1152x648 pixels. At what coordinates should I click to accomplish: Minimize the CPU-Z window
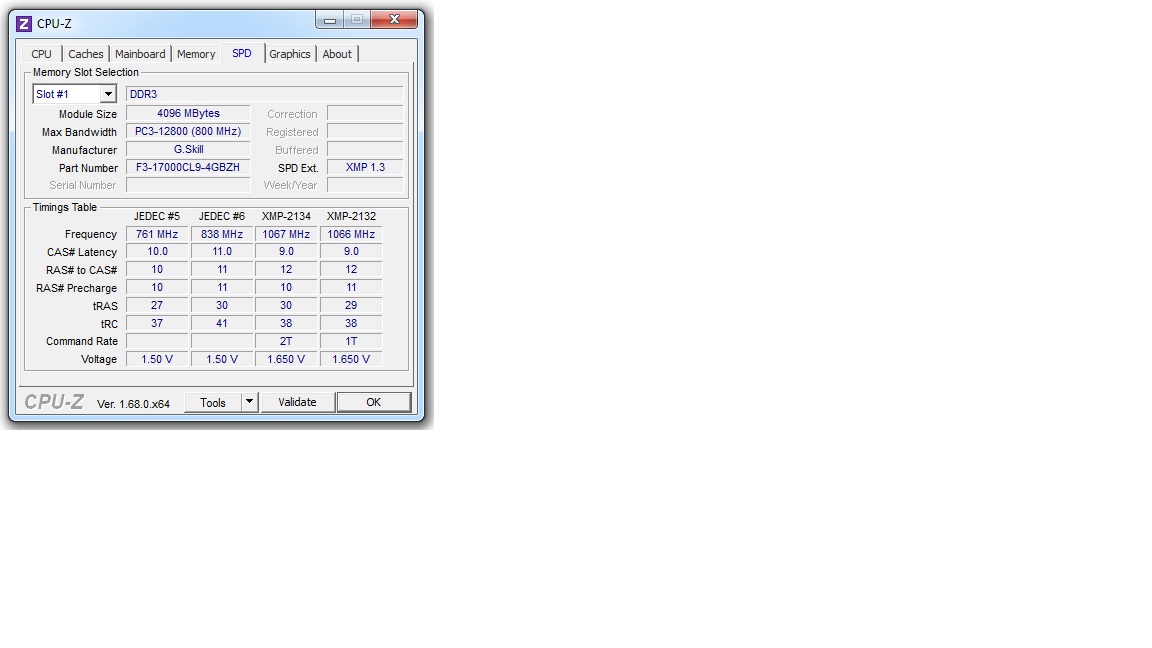click(330, 20)
